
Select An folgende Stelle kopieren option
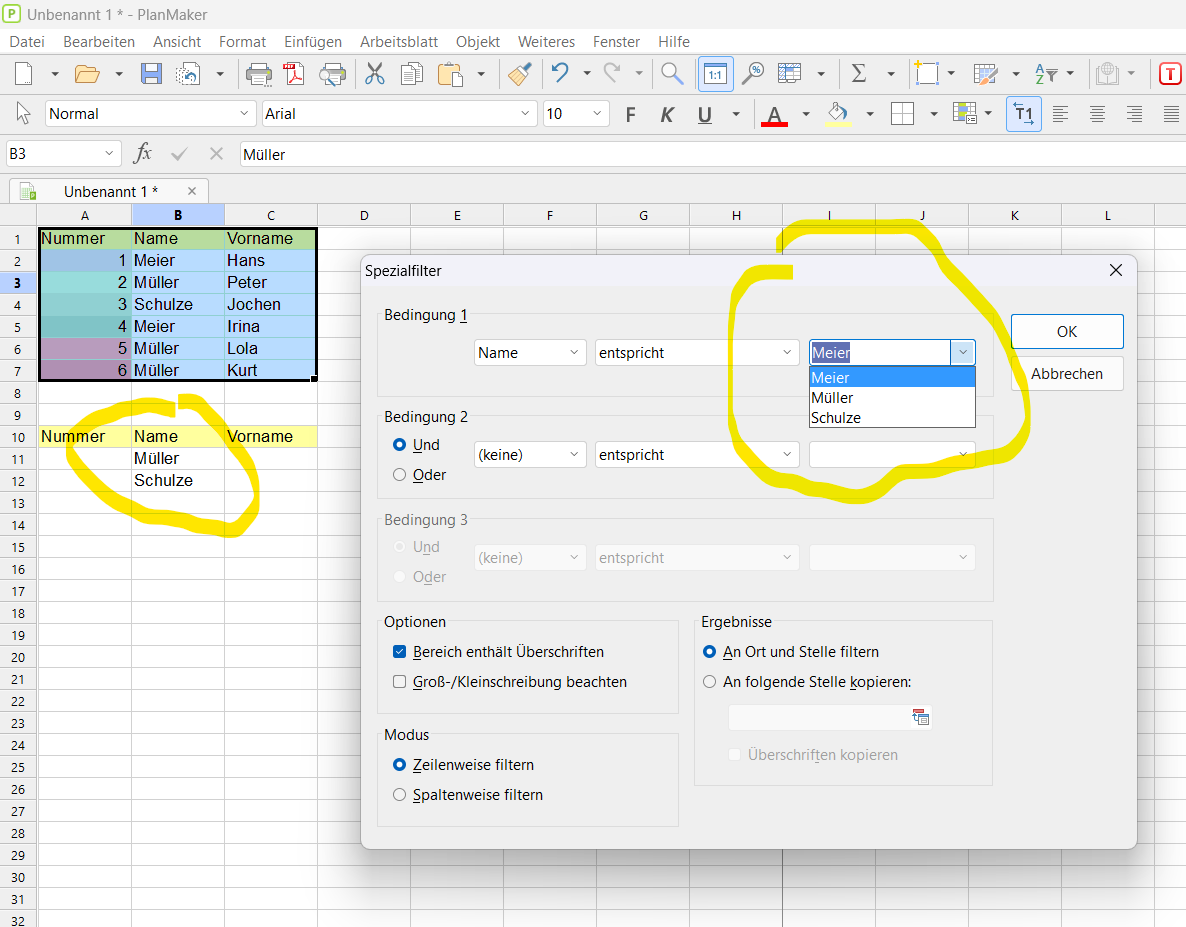click(709, 682)
